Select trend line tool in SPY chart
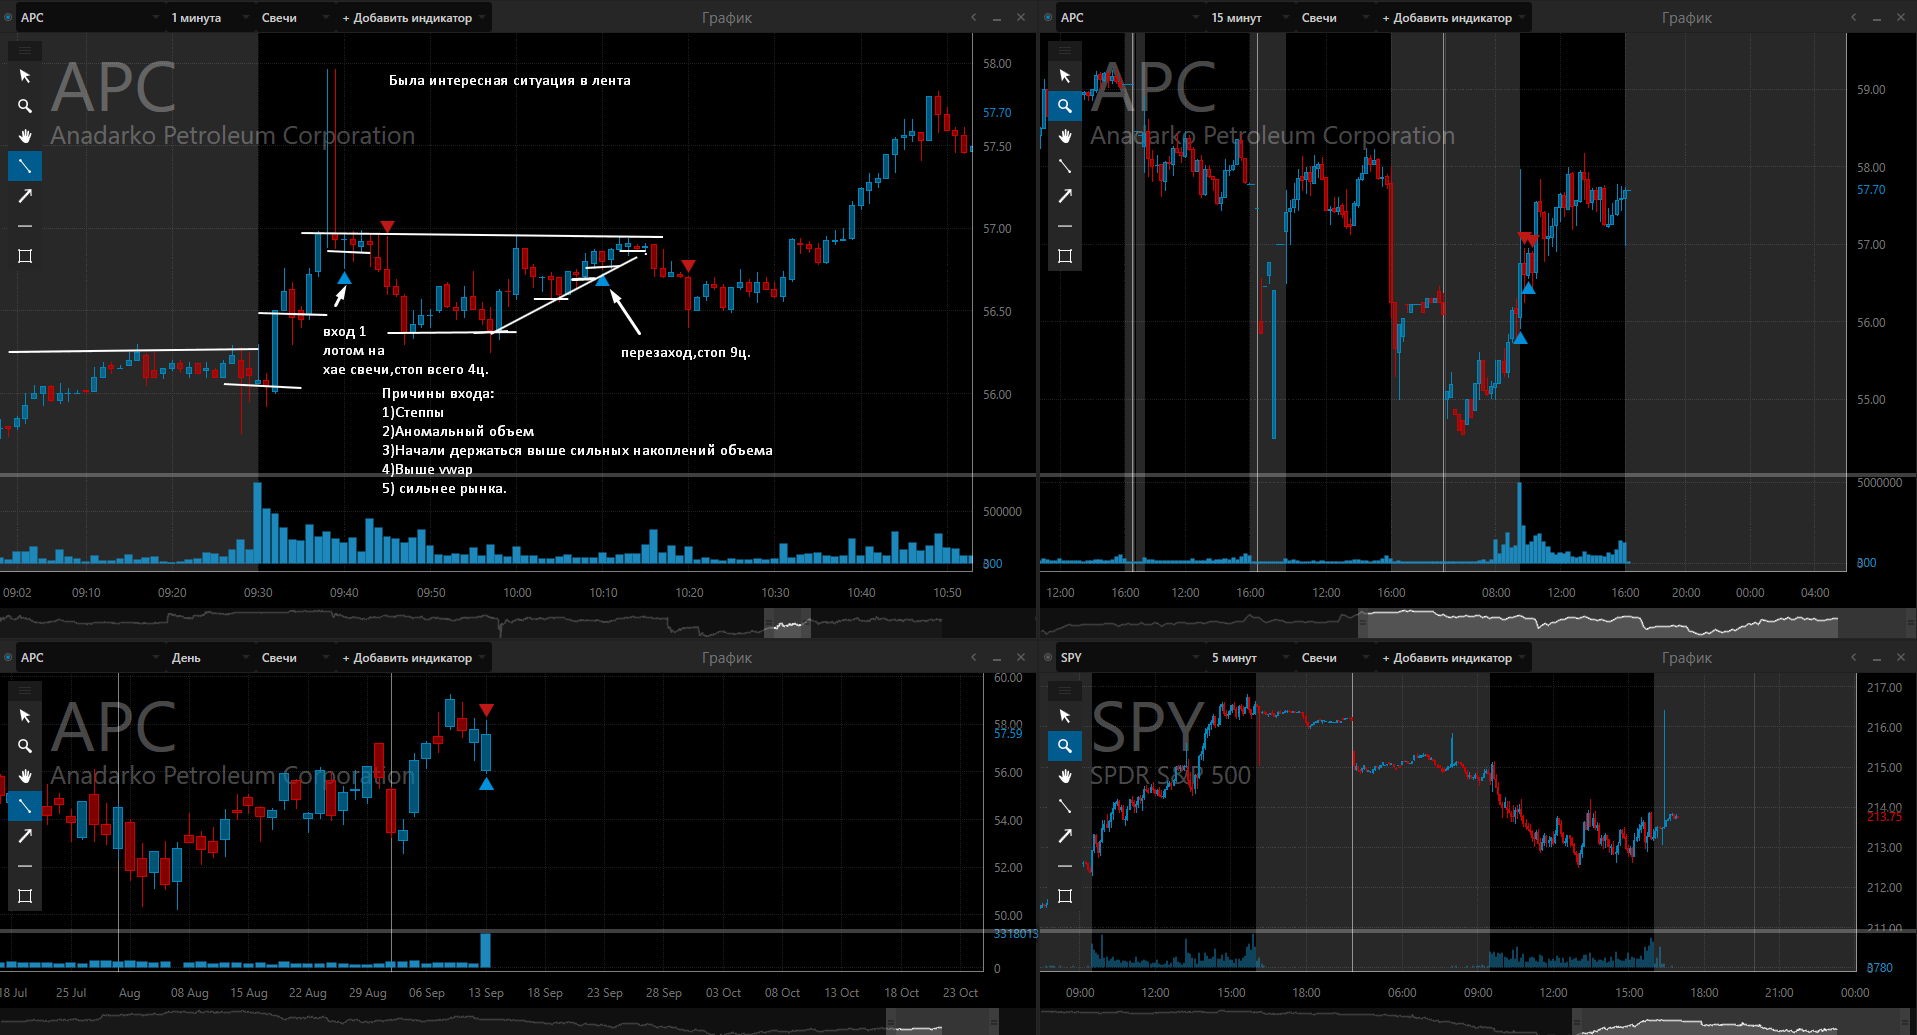Viewport: 1917px width, 1035px height. click(x=1065, y=806)
